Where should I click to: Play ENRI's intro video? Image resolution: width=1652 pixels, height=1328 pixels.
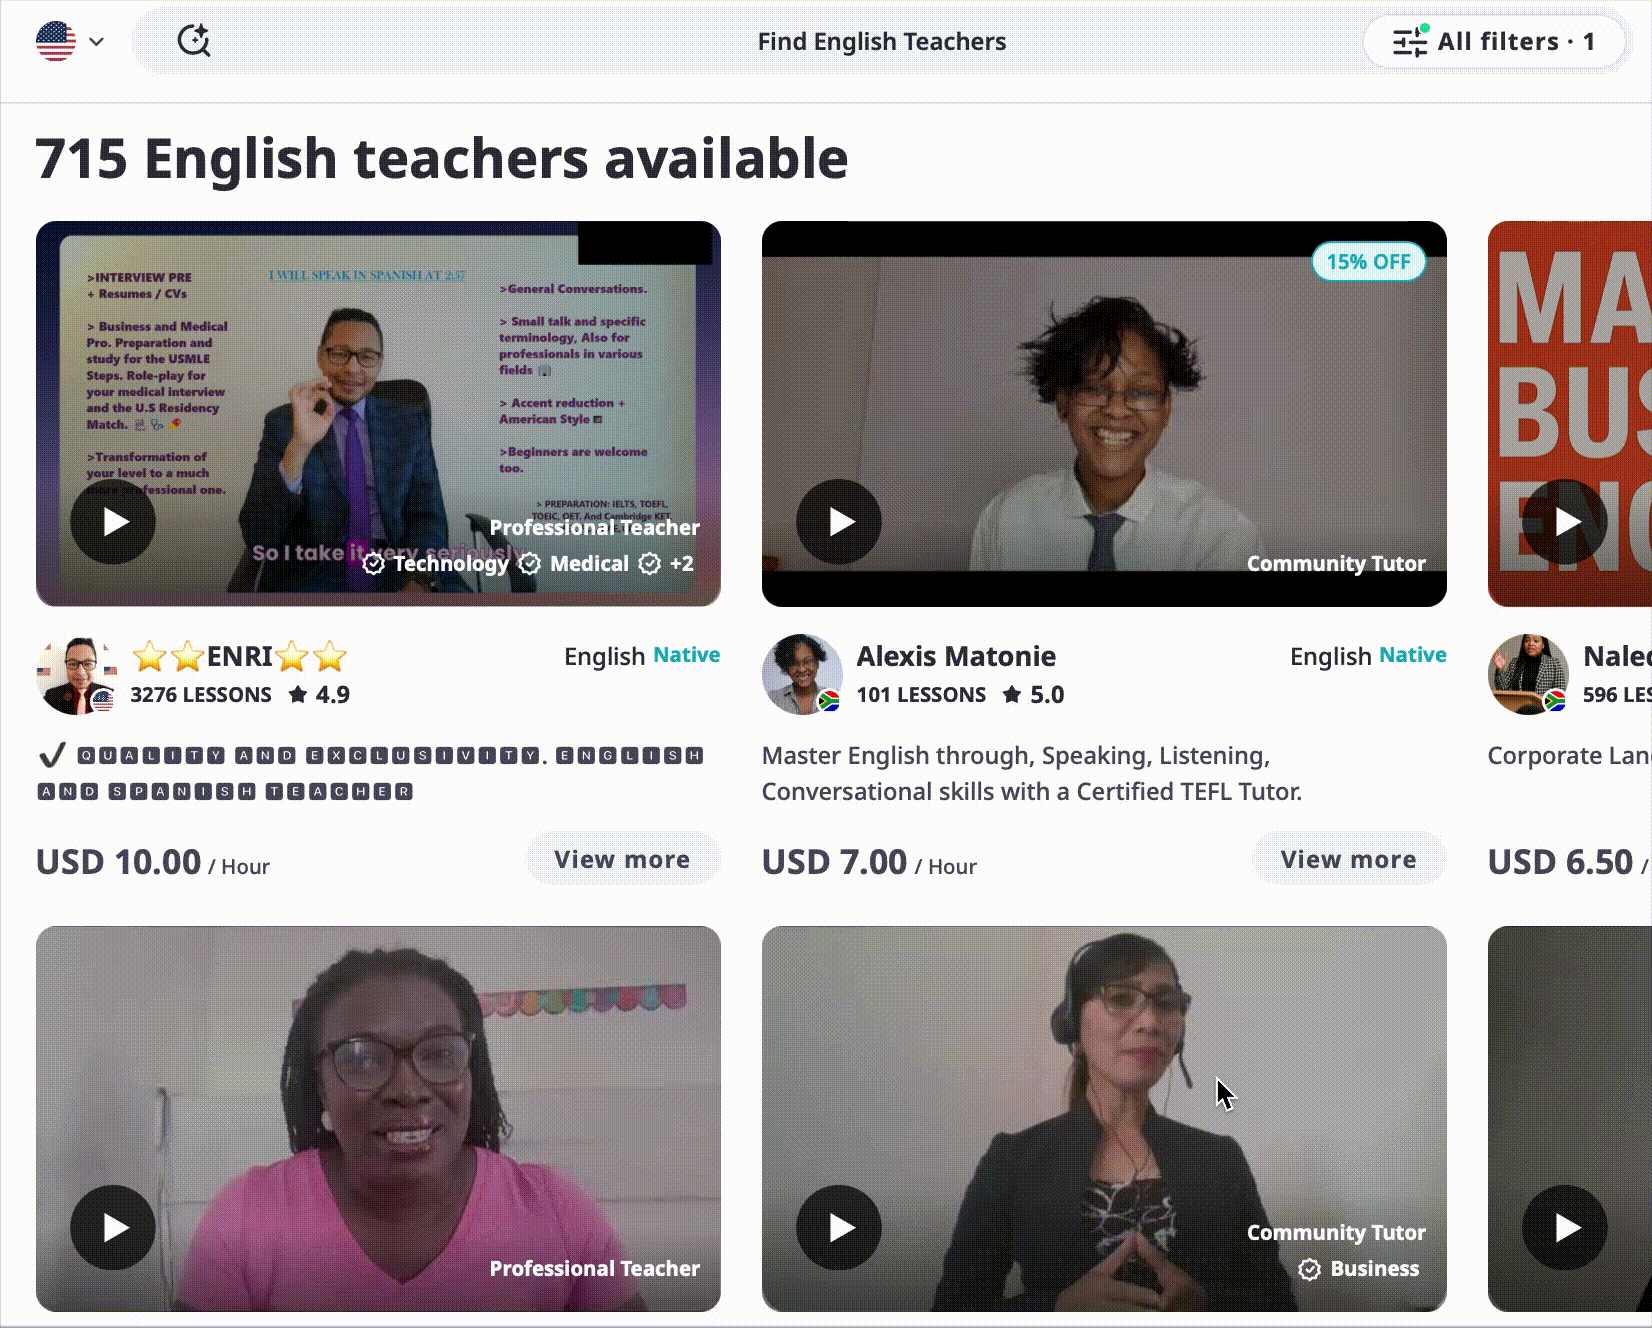113,521
